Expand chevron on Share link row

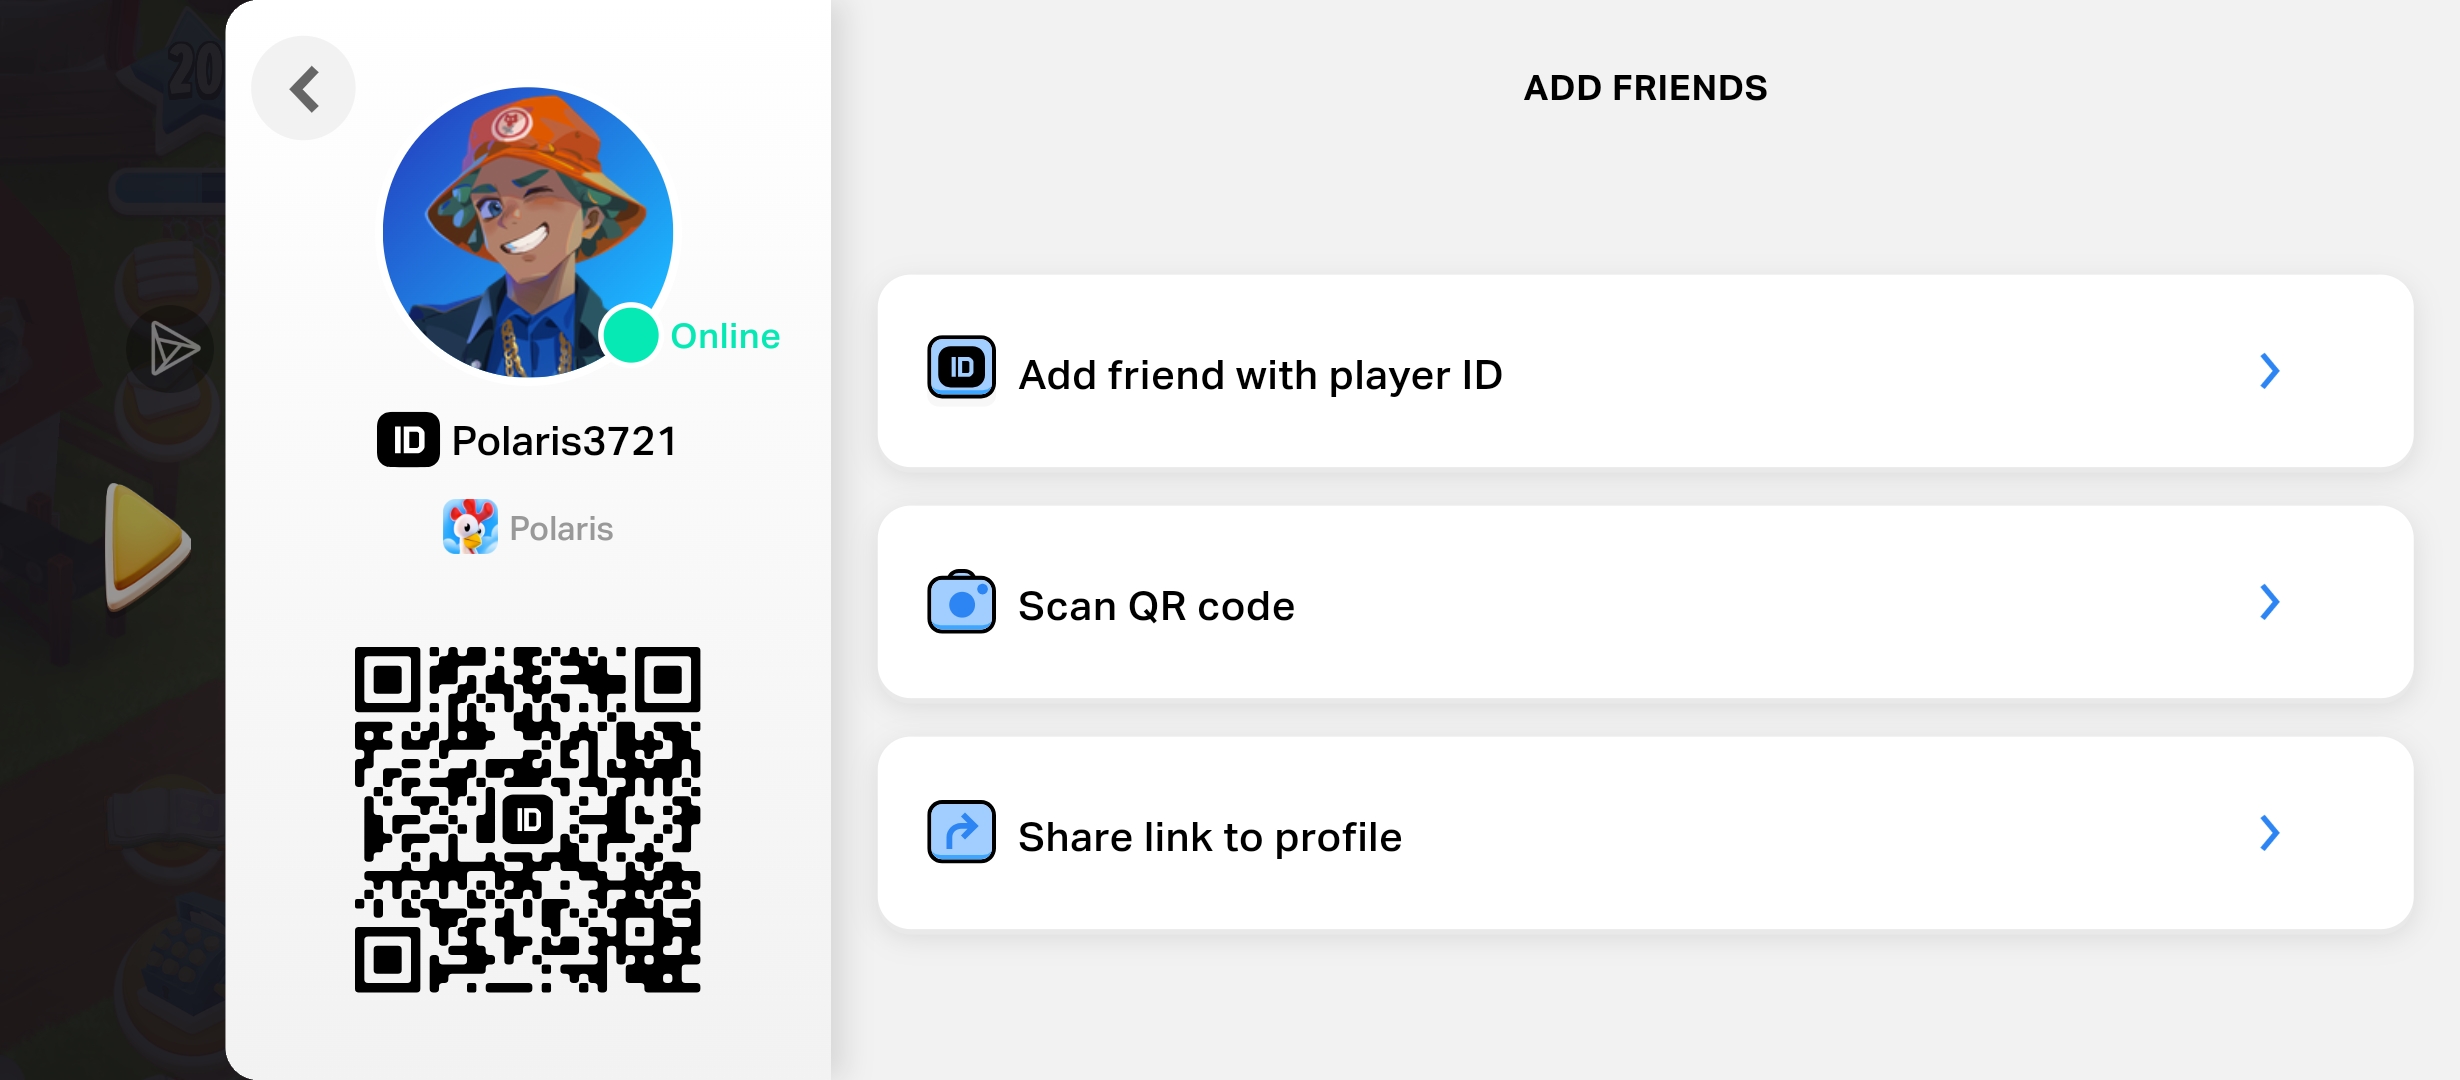2269,833
